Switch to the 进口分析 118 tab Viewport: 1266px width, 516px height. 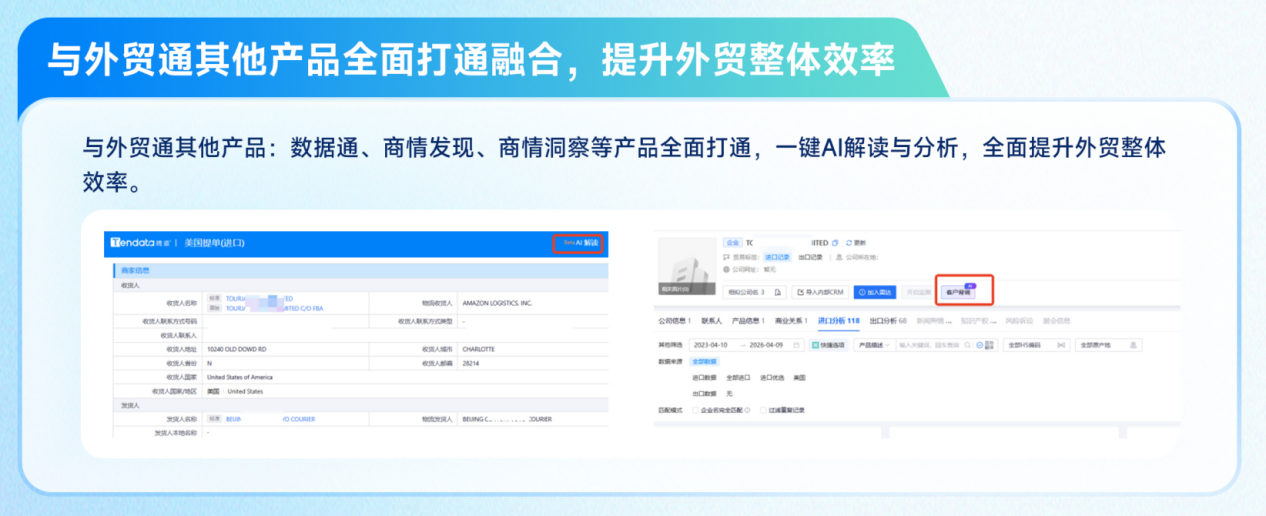[x=838, y=321]
